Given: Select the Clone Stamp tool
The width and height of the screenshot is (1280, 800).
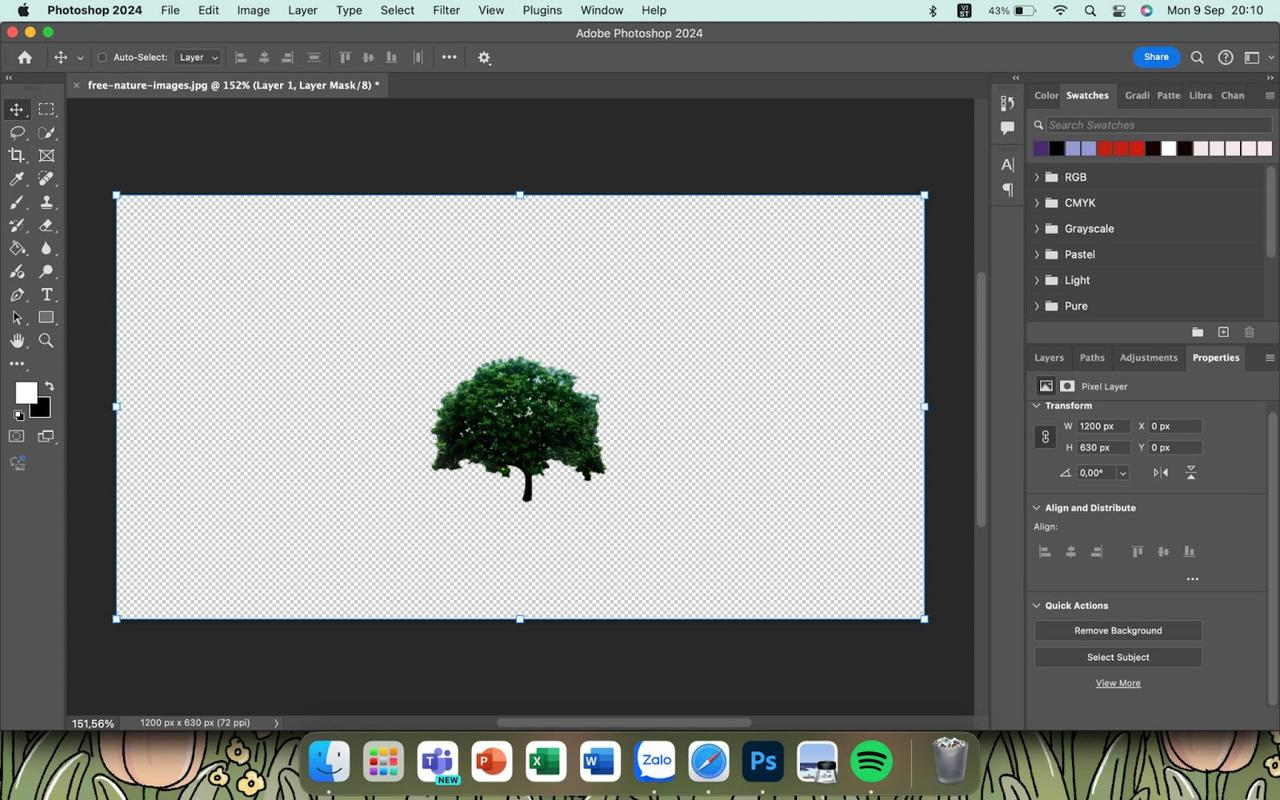Looking at the screenshot, I should [46, 202].
